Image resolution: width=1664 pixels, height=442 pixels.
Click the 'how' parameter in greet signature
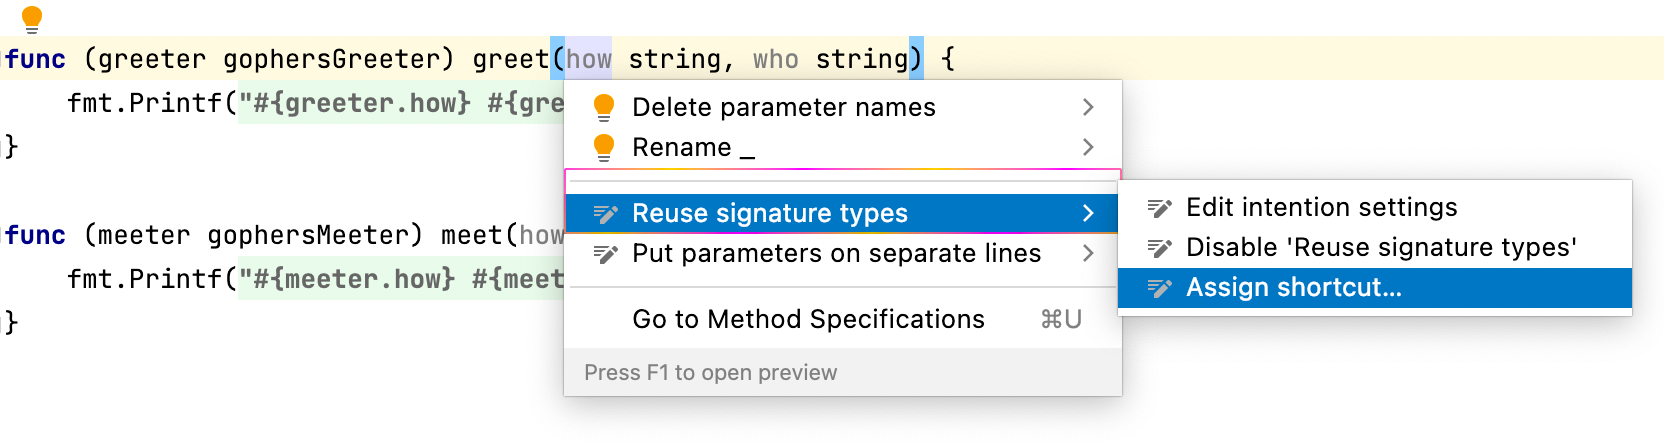click(x=589, y=60)
